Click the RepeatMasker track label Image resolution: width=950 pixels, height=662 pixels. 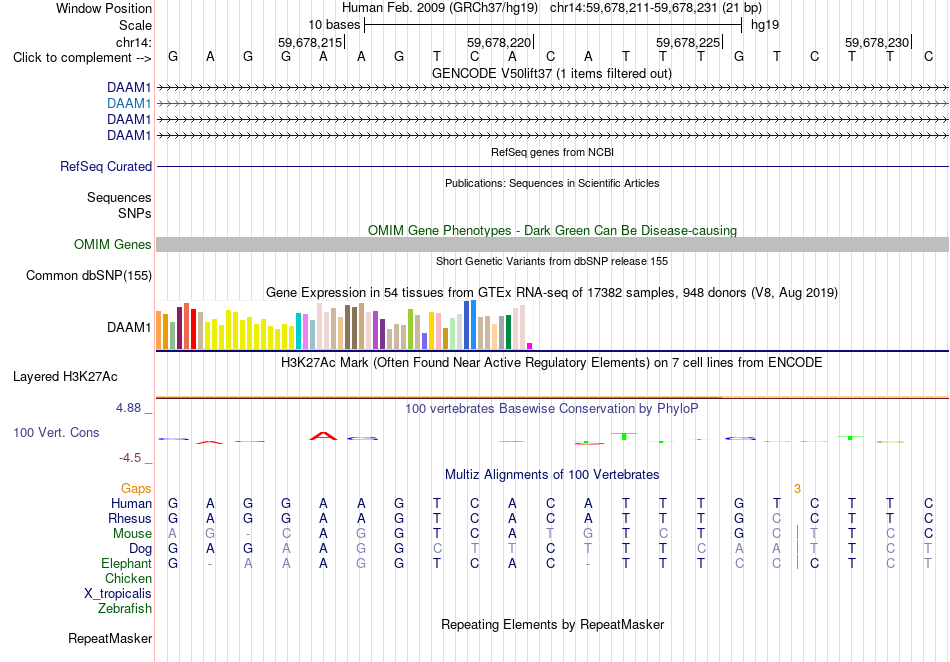coord(110,638)
